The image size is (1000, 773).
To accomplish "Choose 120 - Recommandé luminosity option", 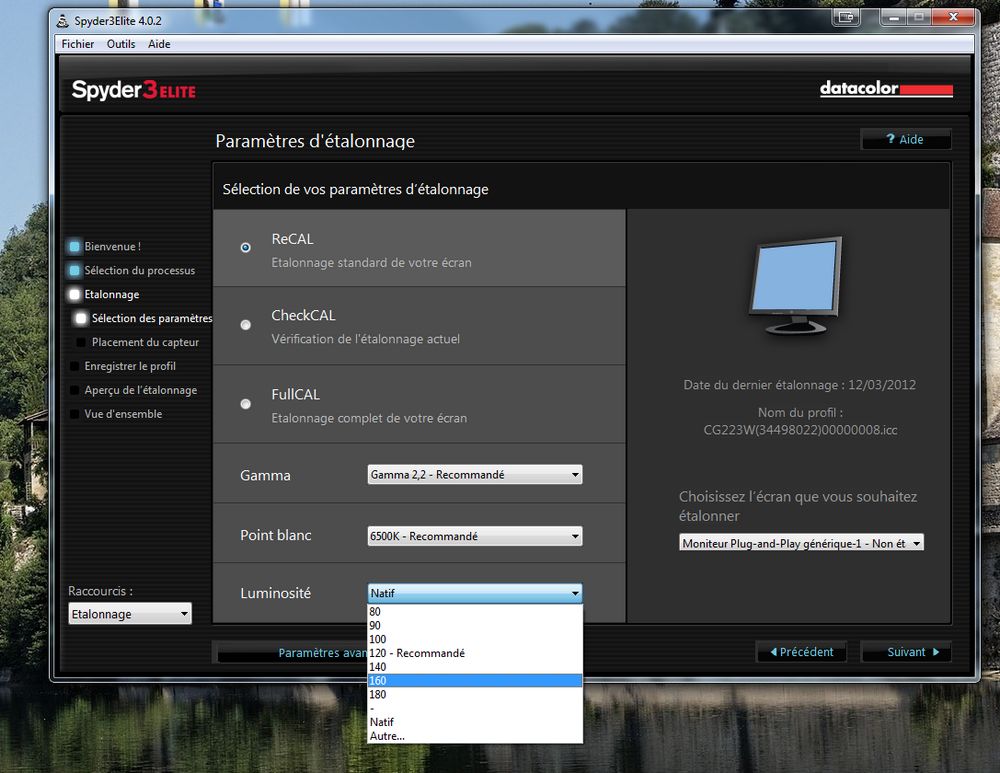I will coord(474,653).
